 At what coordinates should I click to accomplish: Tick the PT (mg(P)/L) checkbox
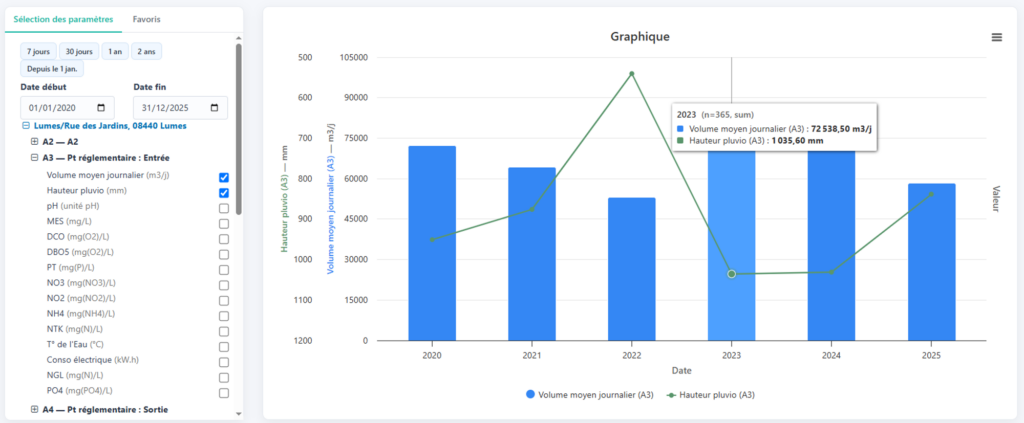coord(224,270)
